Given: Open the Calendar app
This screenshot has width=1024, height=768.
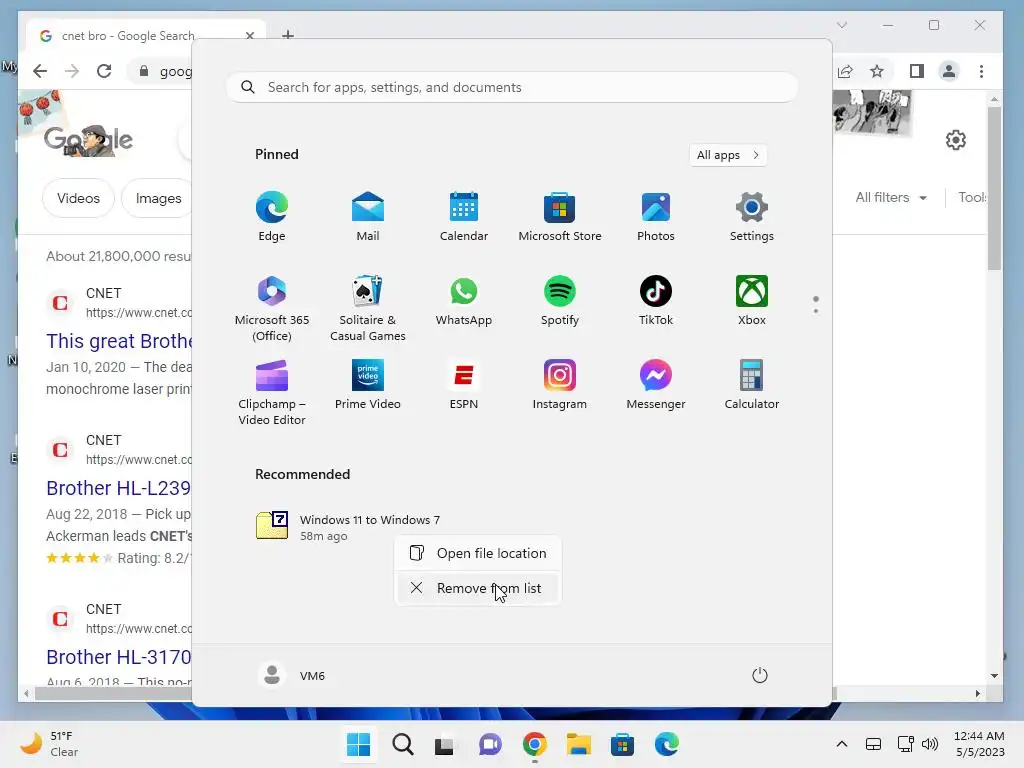Looking at the screenshot, I should pos(464,217).
